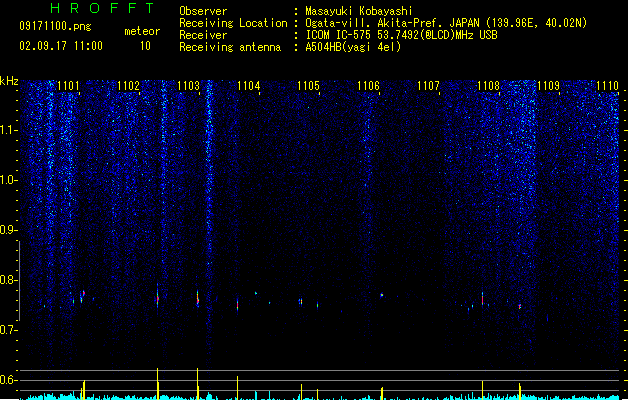Click the 1102 time marker
The height and width of the screenshot is (400, 629).
[128, 86]
